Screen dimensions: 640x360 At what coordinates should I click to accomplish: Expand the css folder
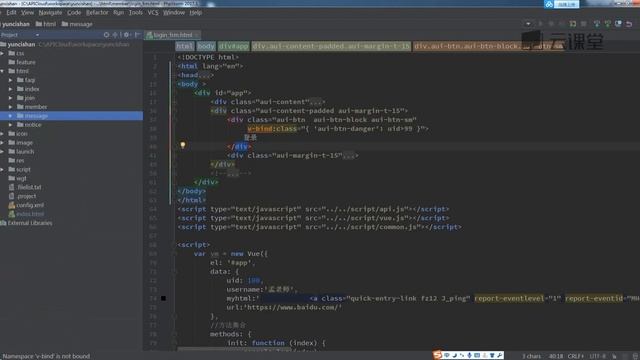coord(2,53)
